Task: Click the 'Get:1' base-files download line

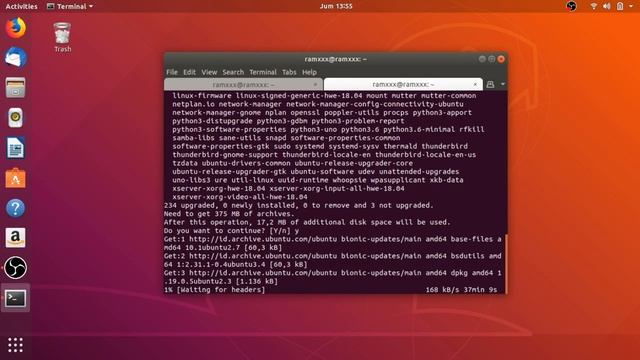Action: click(333, 243)
